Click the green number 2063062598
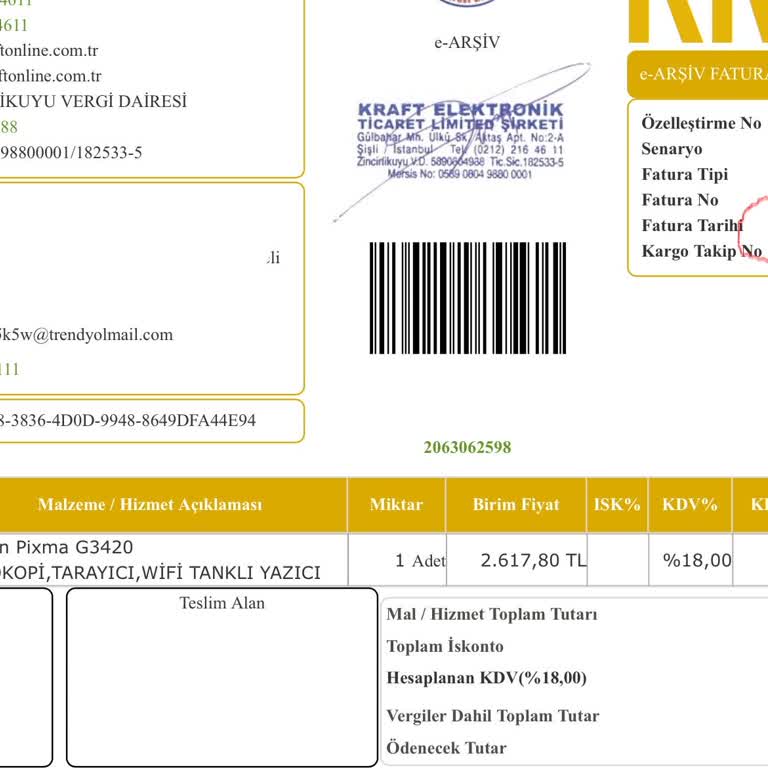Screen dimensions: 768x768 [x=467, y=447]
